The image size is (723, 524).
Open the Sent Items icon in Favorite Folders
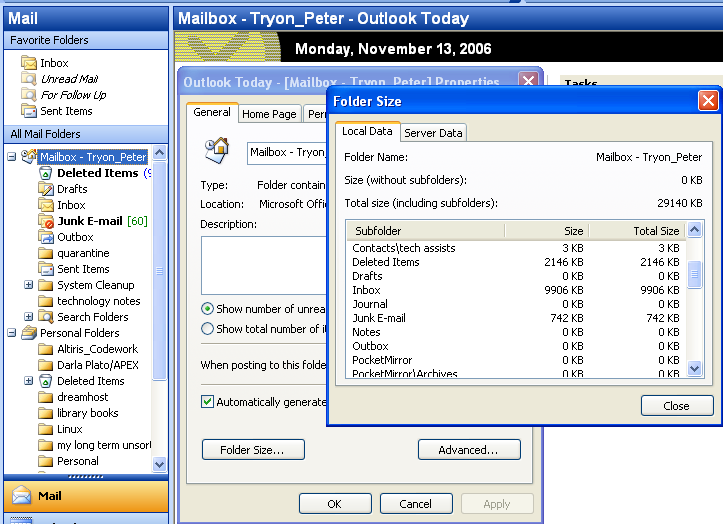(x=28, y=111)
